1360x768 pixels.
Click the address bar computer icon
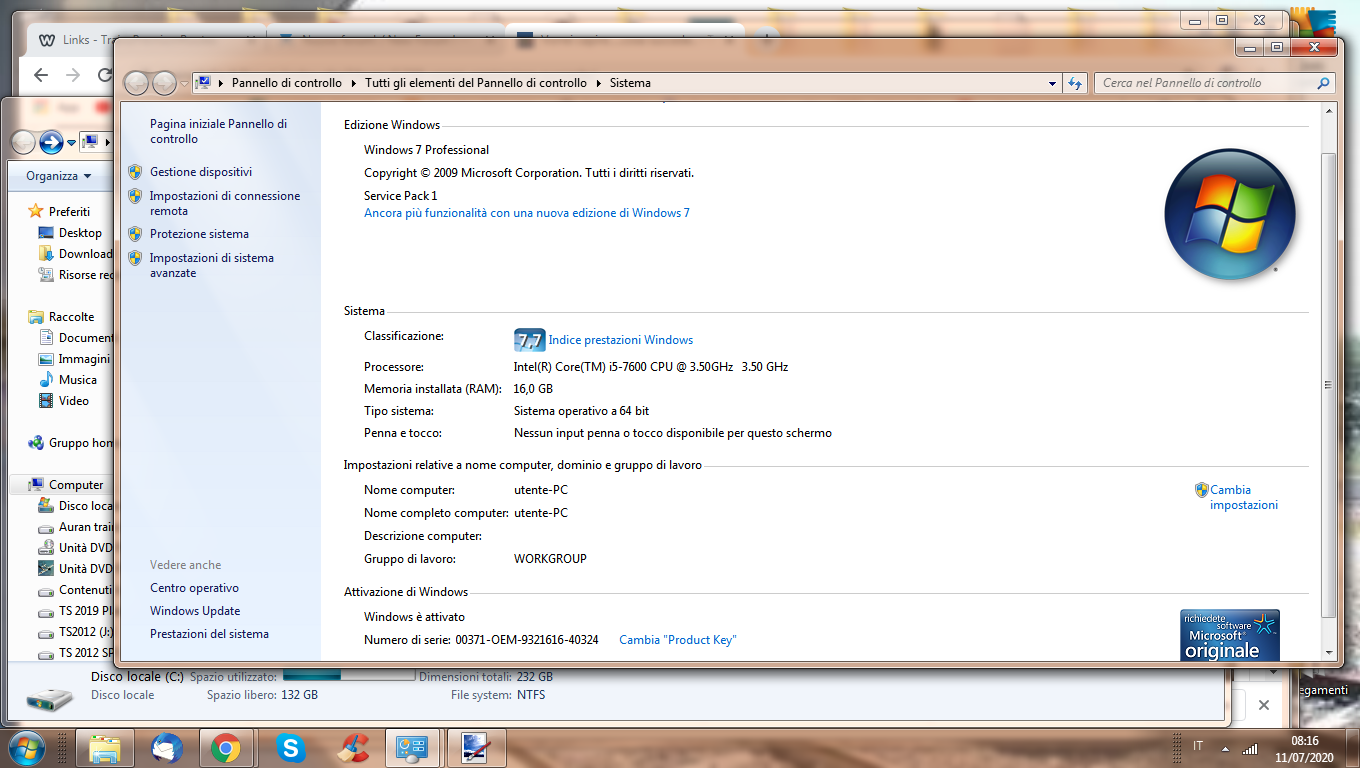point(203,83)
